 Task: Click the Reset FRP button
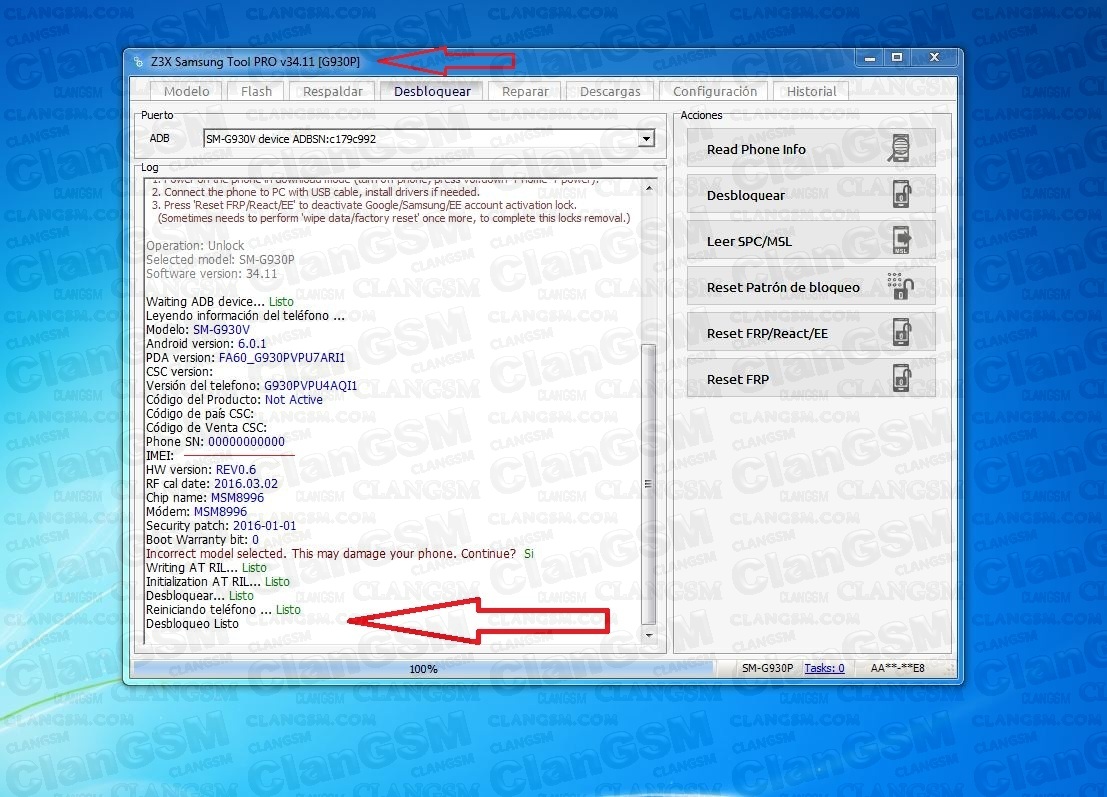pos(811,378)
